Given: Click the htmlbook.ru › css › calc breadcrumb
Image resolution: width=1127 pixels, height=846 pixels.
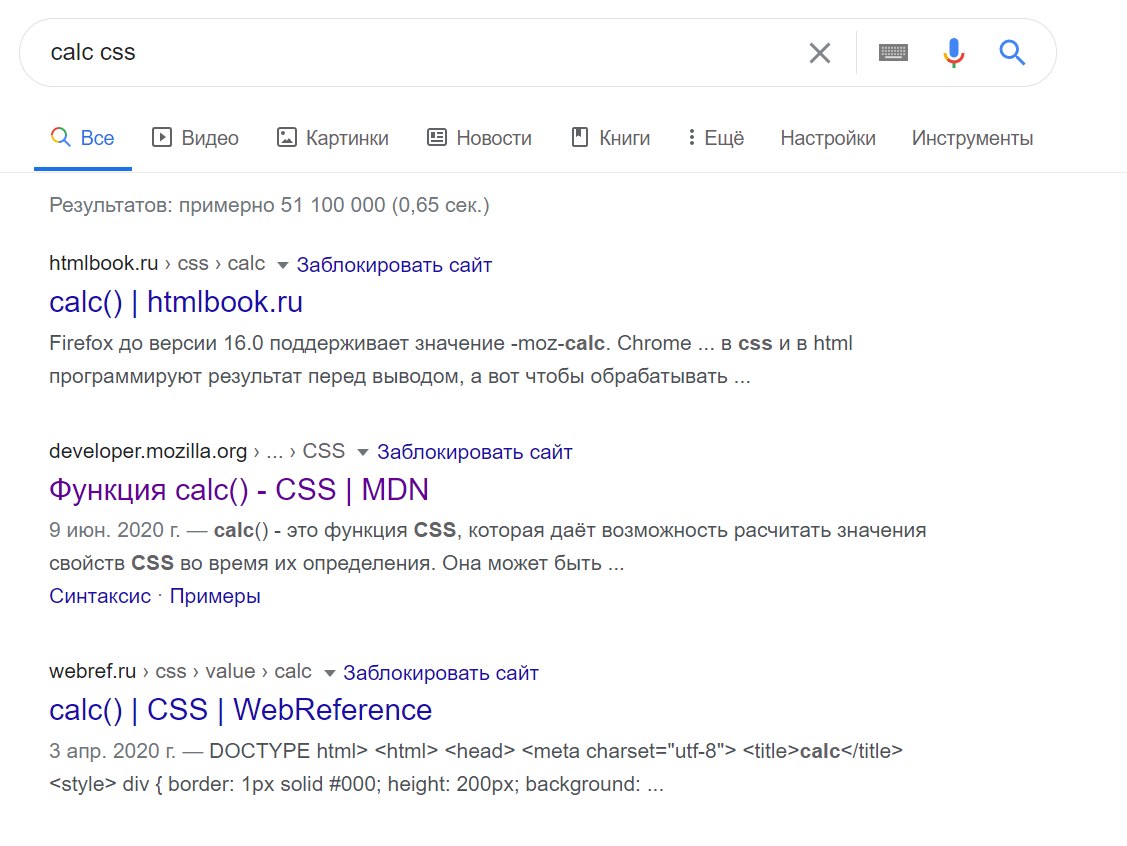Looking at the screenshot, I should pyautogui.click(x=157, y=264).
